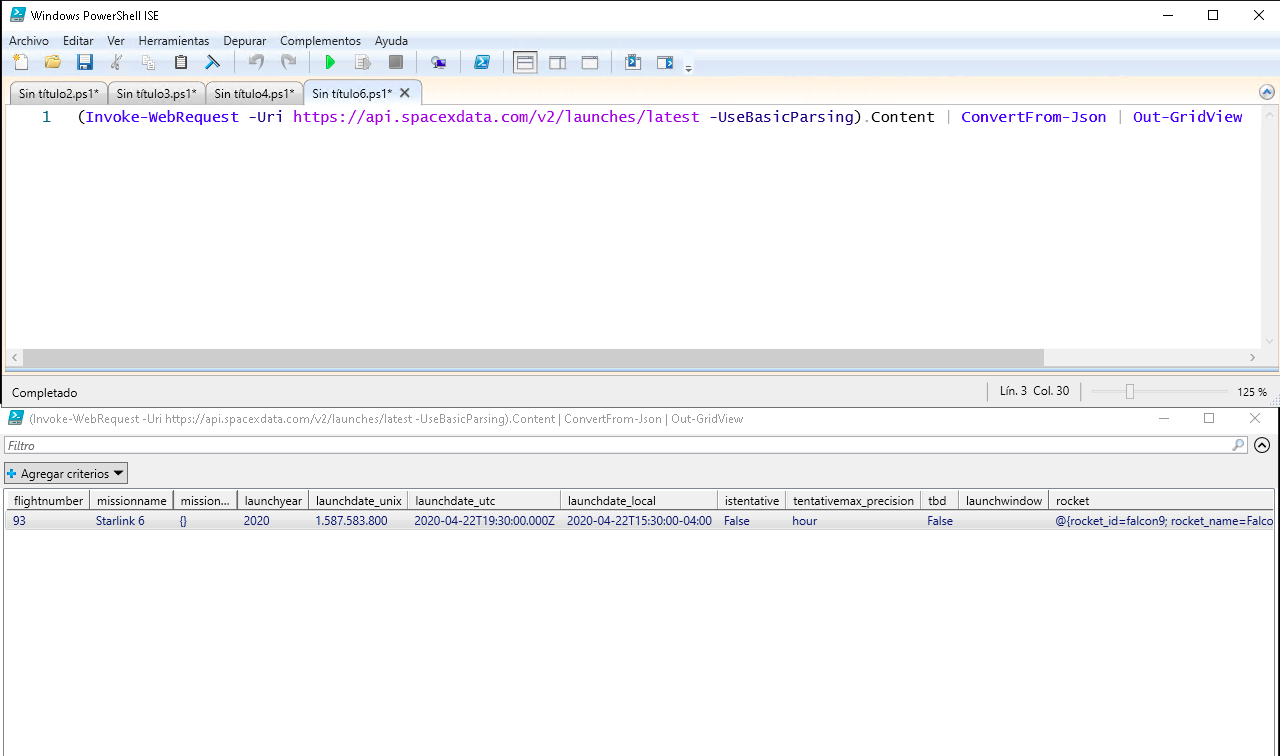
Task: Sort grid by the missionname column header
Action: 131,501
